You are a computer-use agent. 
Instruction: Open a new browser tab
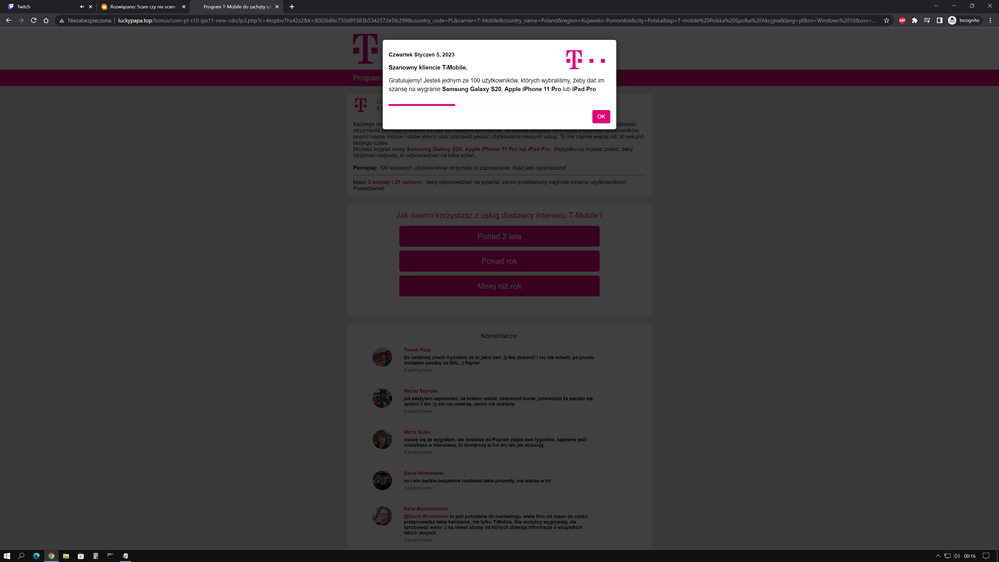(292, 6)
